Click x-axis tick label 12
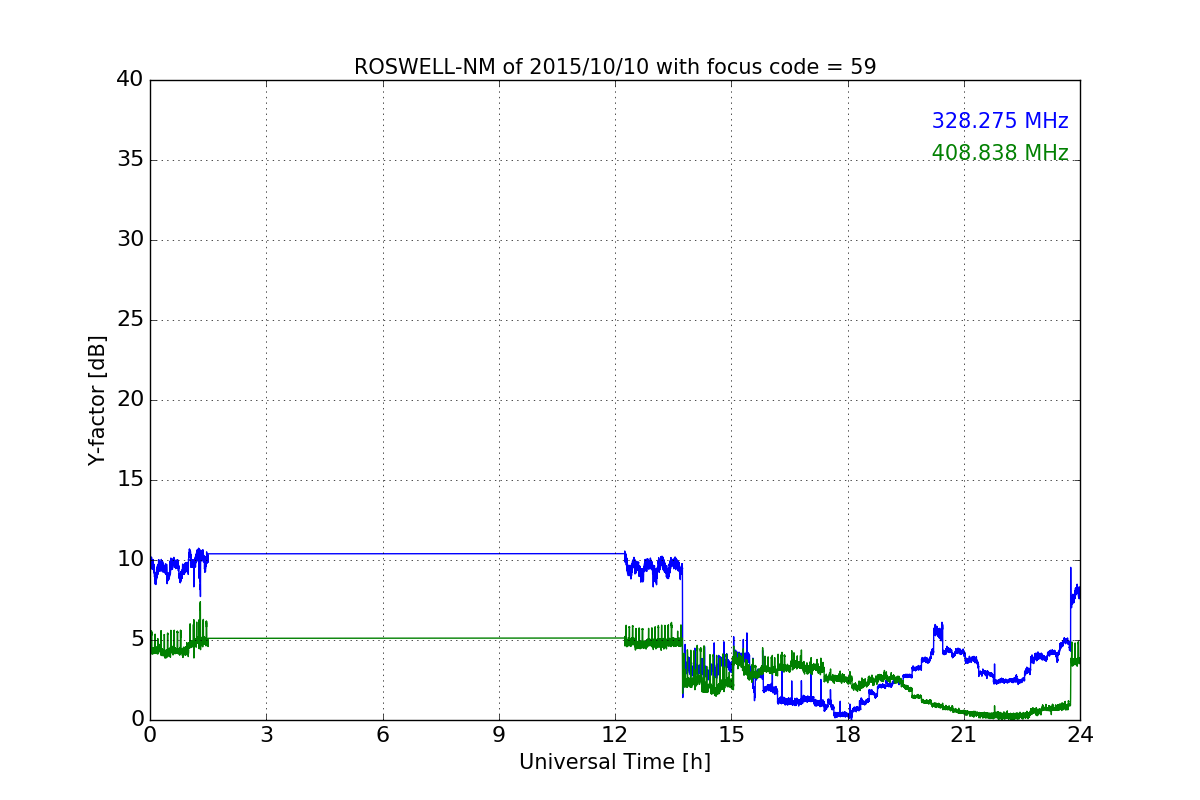 (615, 735)
